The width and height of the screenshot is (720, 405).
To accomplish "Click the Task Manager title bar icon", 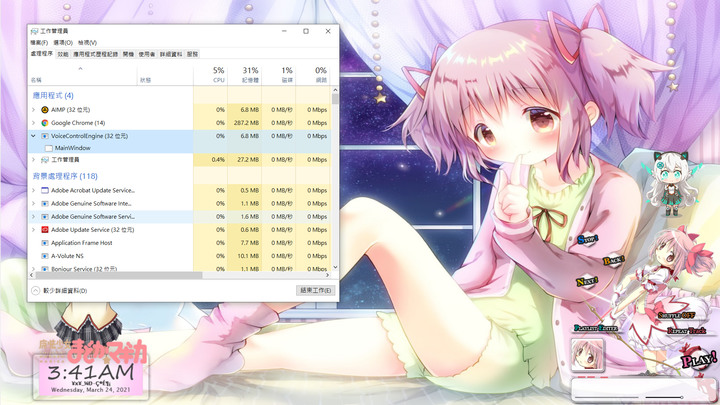I will (34, 31).
